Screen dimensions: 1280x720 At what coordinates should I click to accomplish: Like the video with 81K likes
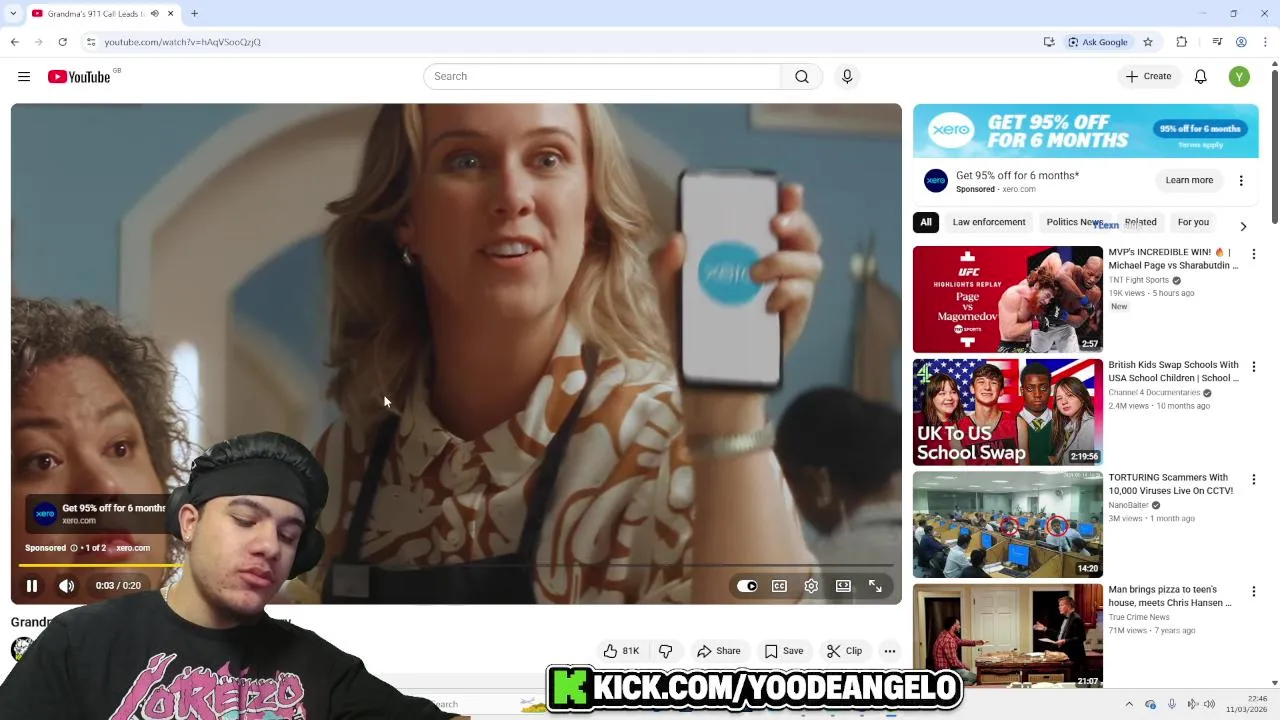point(621,651)
